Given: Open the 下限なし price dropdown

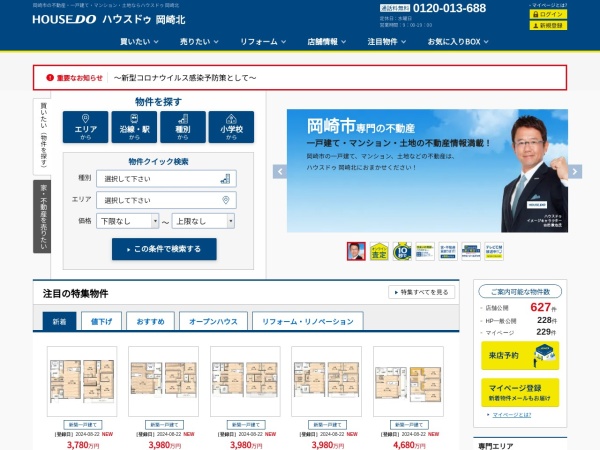Looking at the screenshot, I should (x=127, y=221).
